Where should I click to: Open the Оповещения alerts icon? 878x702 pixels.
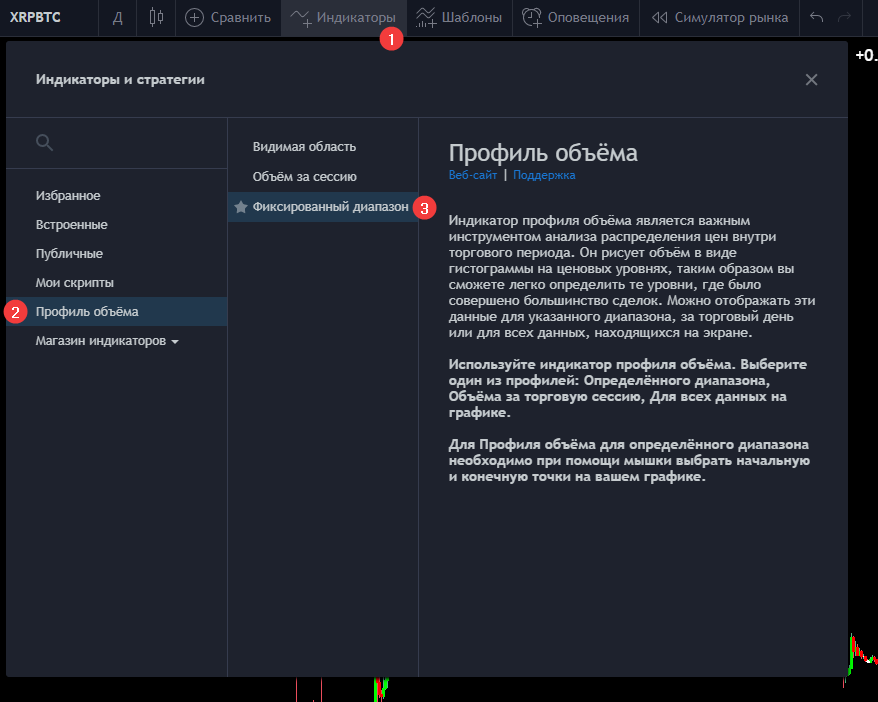point(533,17)
